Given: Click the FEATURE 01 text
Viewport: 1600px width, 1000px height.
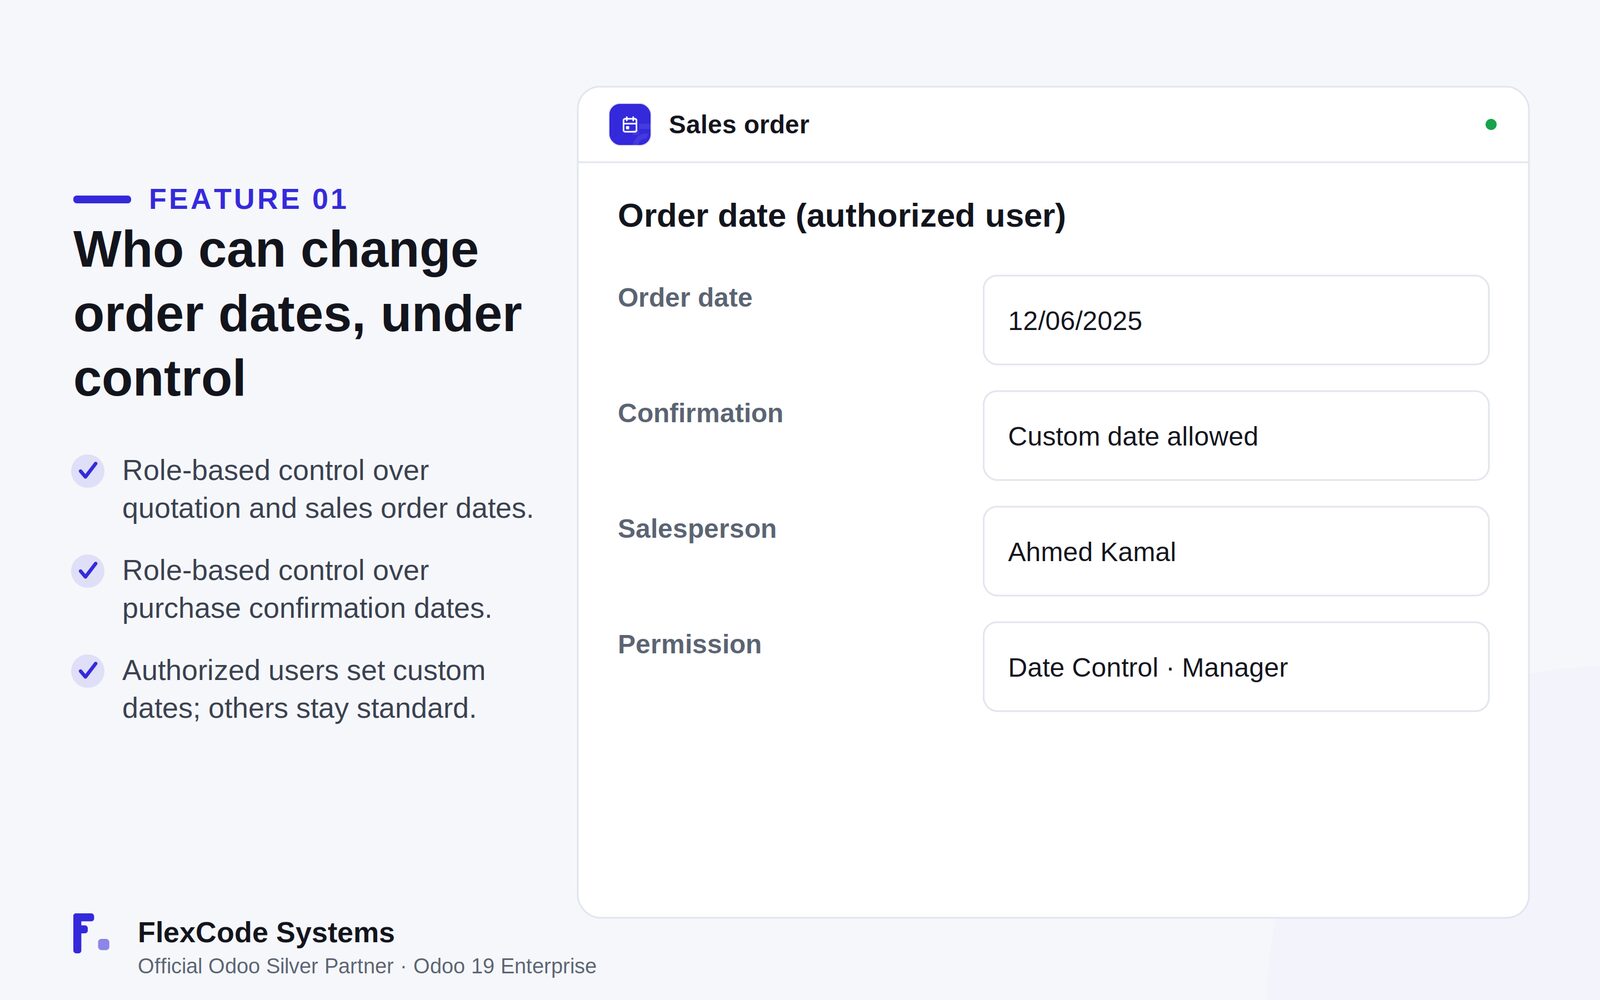Looking at the screenshot, I should coord(248,199).
